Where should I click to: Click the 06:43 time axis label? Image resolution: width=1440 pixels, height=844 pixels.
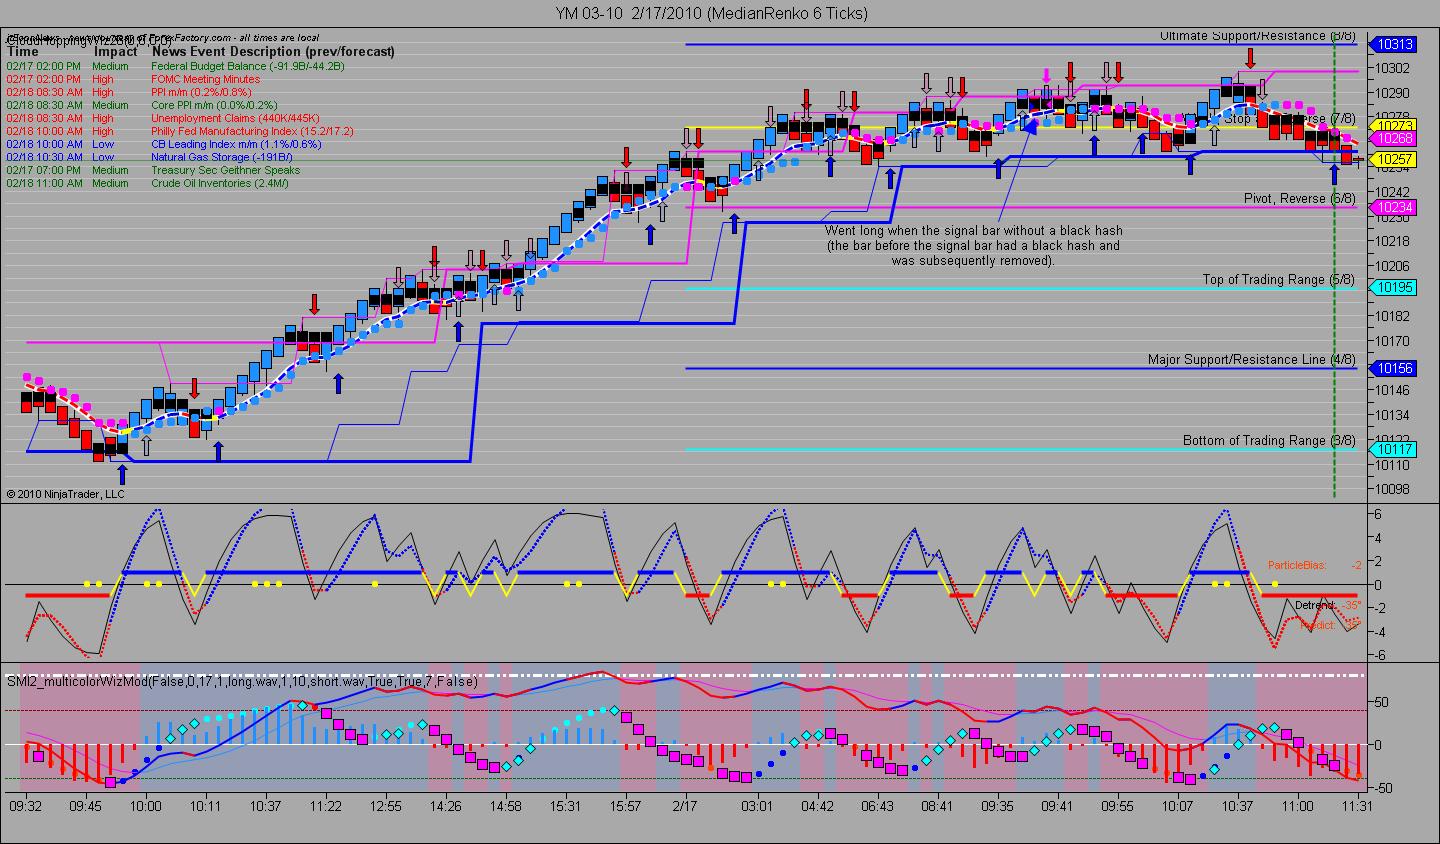click(877, 805)
